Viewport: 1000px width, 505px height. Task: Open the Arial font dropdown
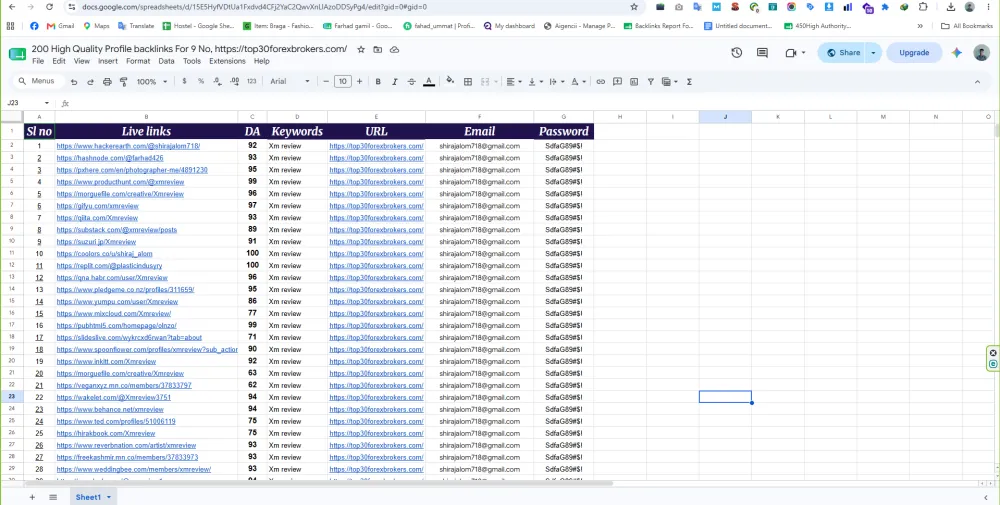point(290,82)
